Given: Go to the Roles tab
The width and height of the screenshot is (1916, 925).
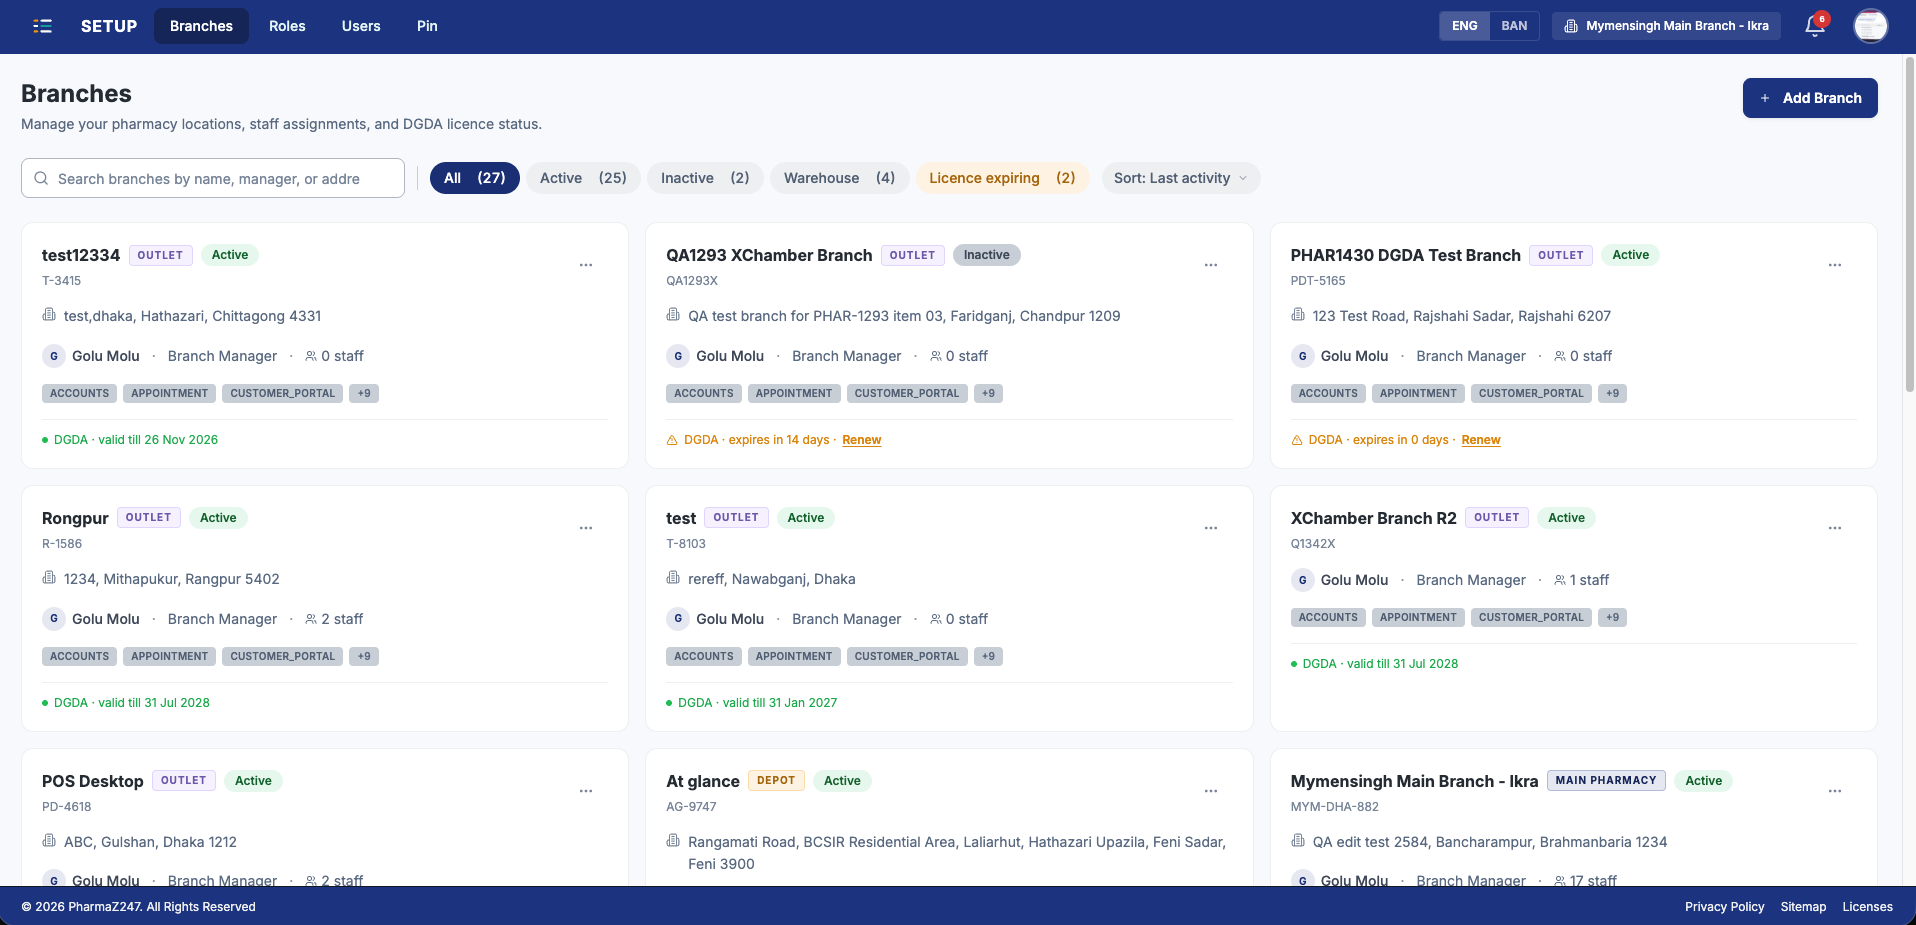Looking at the screenshot, I should (x=287, y=26).
